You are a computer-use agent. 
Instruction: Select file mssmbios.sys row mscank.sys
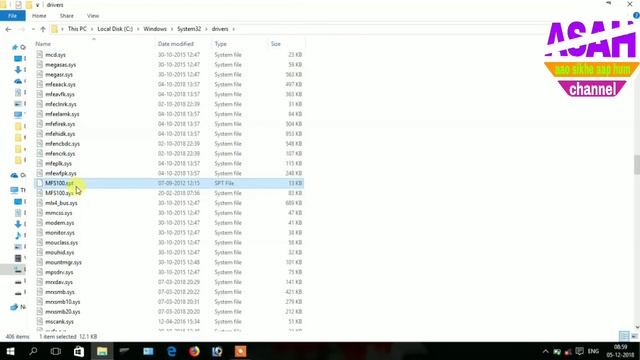pyautogui.click(x=60, y=322)
